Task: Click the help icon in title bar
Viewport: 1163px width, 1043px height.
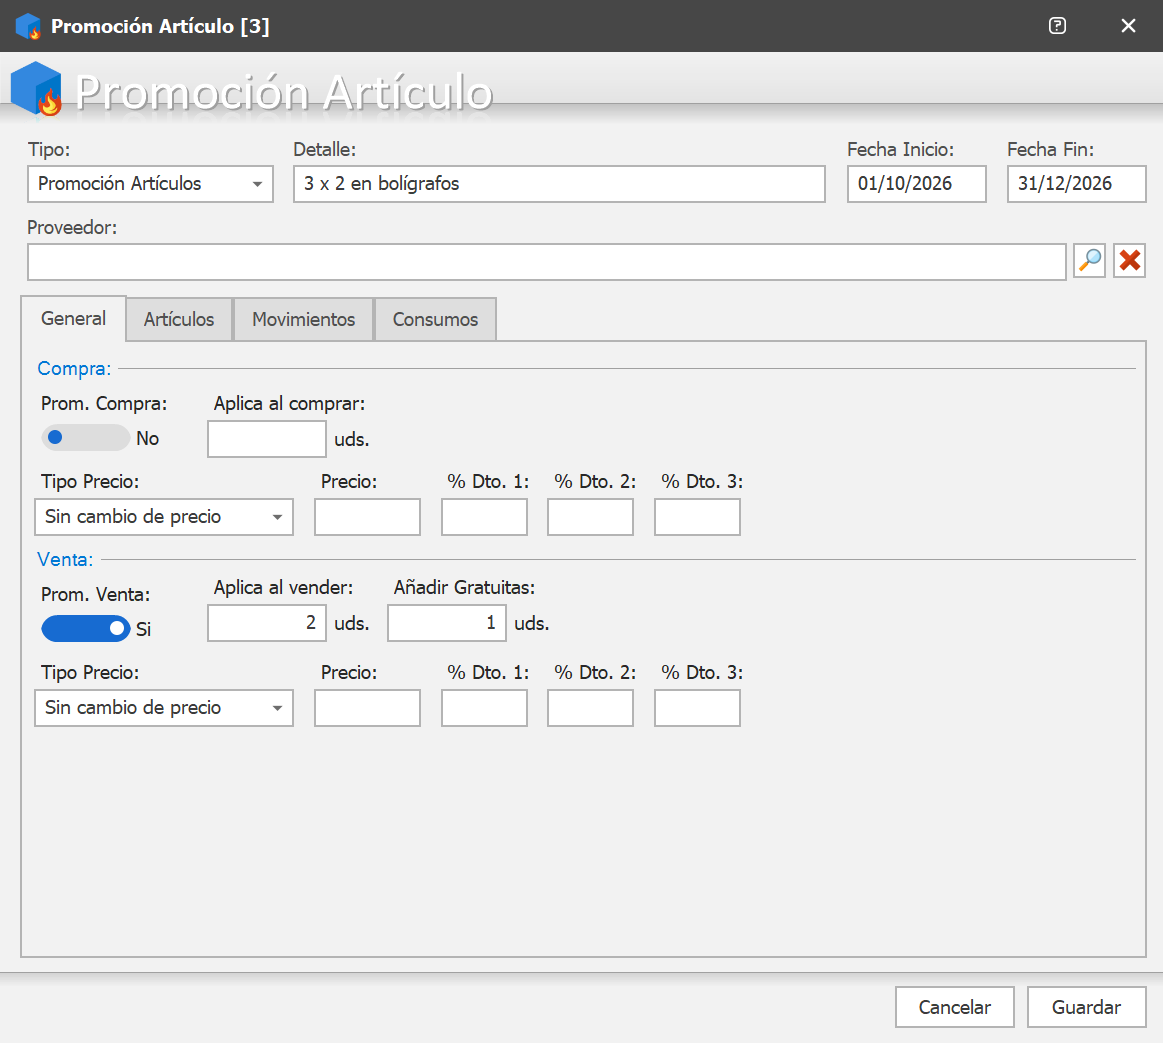Action: coord(1058,26)
